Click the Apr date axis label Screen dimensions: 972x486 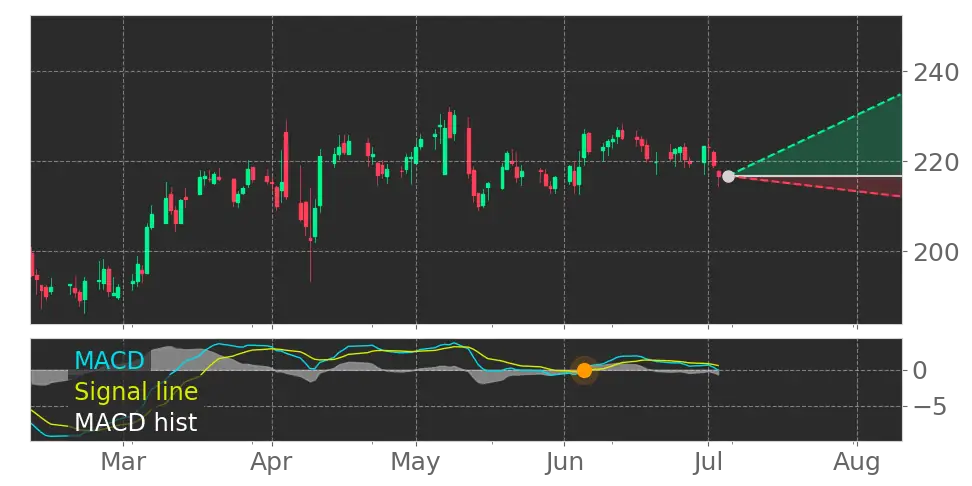(272, 462)
